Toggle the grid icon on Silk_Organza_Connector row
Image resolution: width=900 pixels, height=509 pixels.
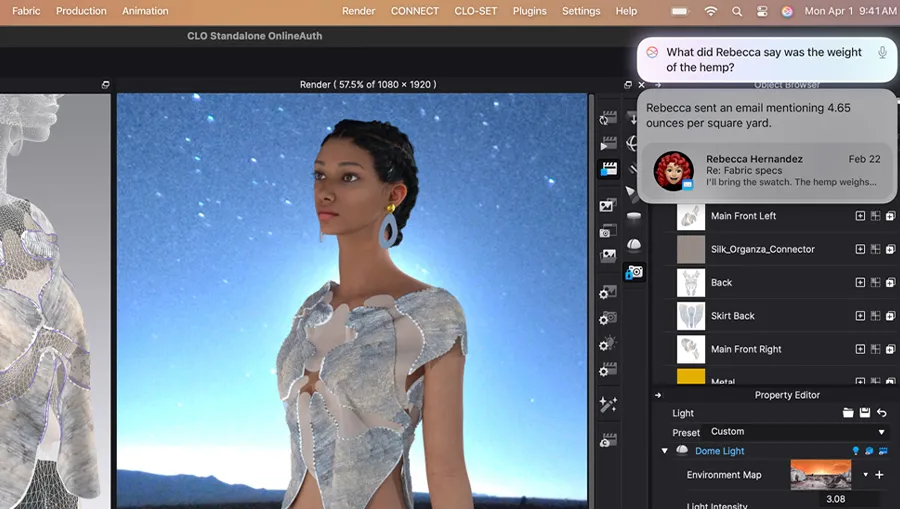(874, 249)
